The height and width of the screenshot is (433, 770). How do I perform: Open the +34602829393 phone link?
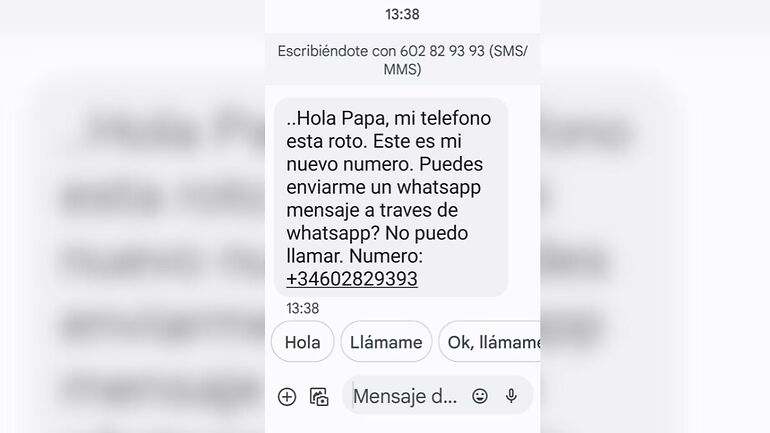point(352,279)
